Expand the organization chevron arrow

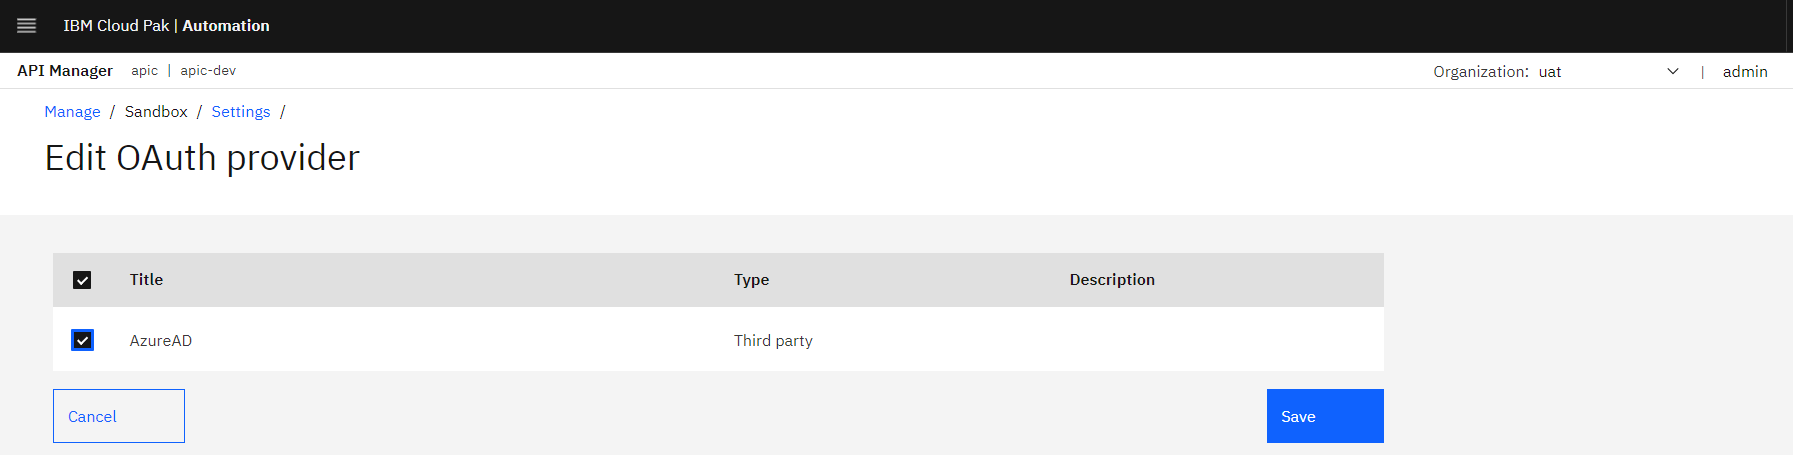1673,72
